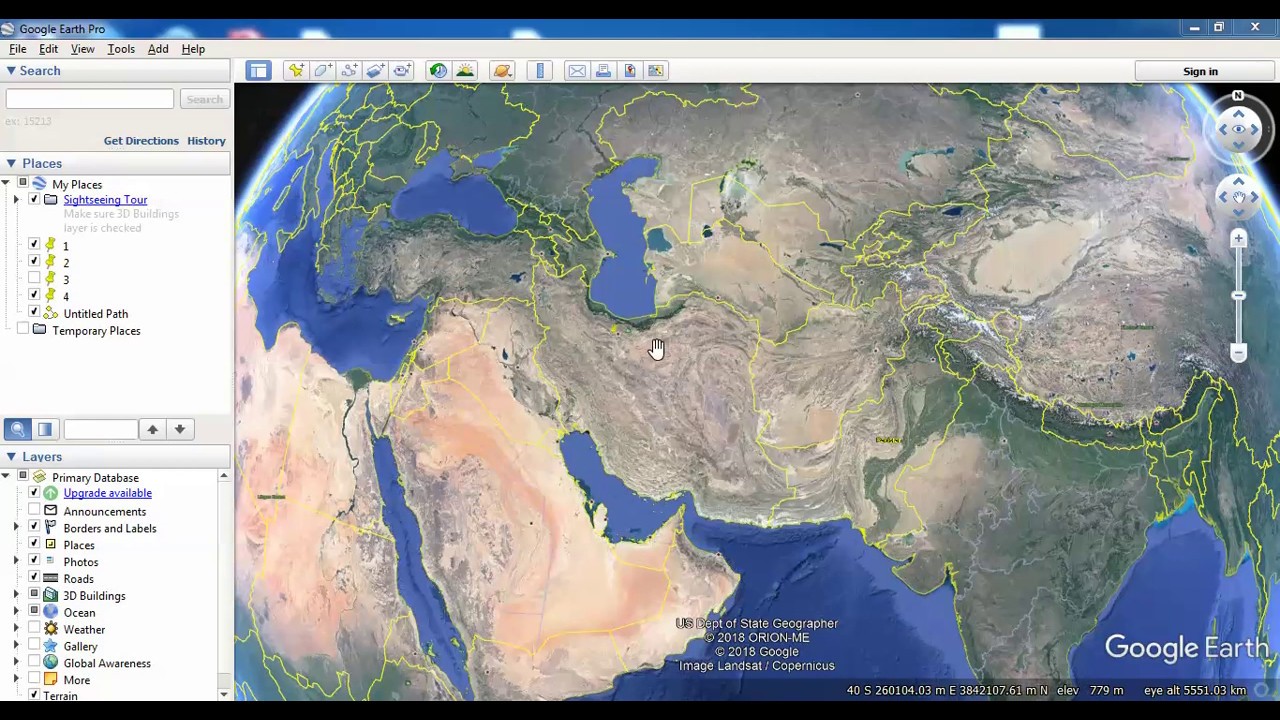Open the File menu
The image size is (1280, 720).
tap(18, 49)
